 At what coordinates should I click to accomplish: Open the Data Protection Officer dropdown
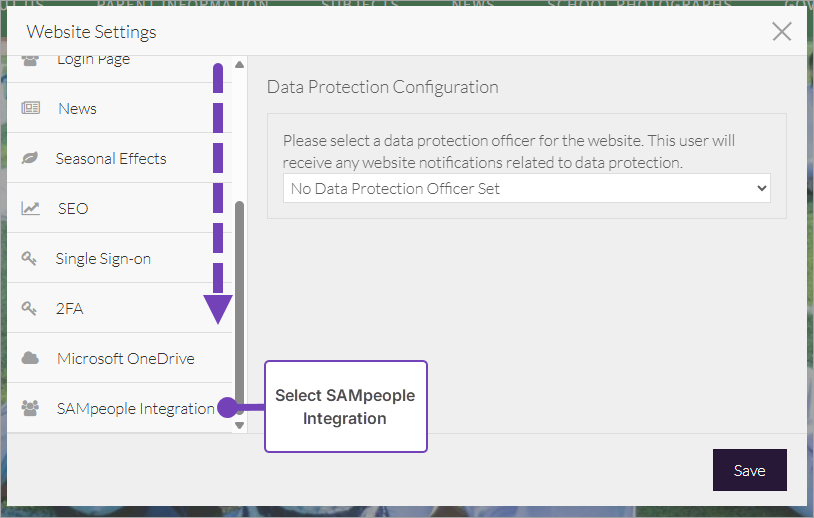(x=526, y=188)
